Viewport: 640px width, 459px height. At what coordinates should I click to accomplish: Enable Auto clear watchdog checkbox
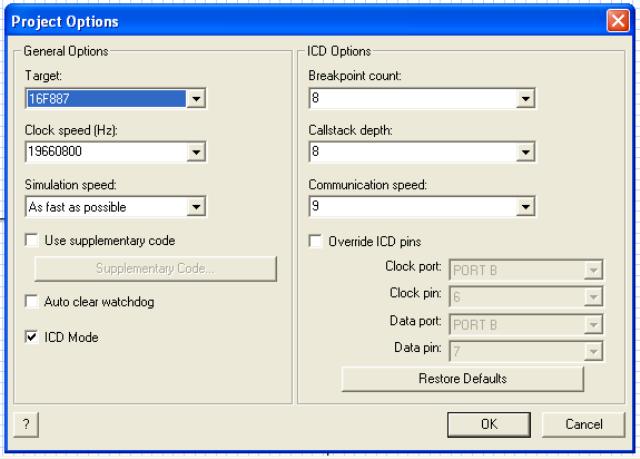pyautogui.click(x=31, y=302)
